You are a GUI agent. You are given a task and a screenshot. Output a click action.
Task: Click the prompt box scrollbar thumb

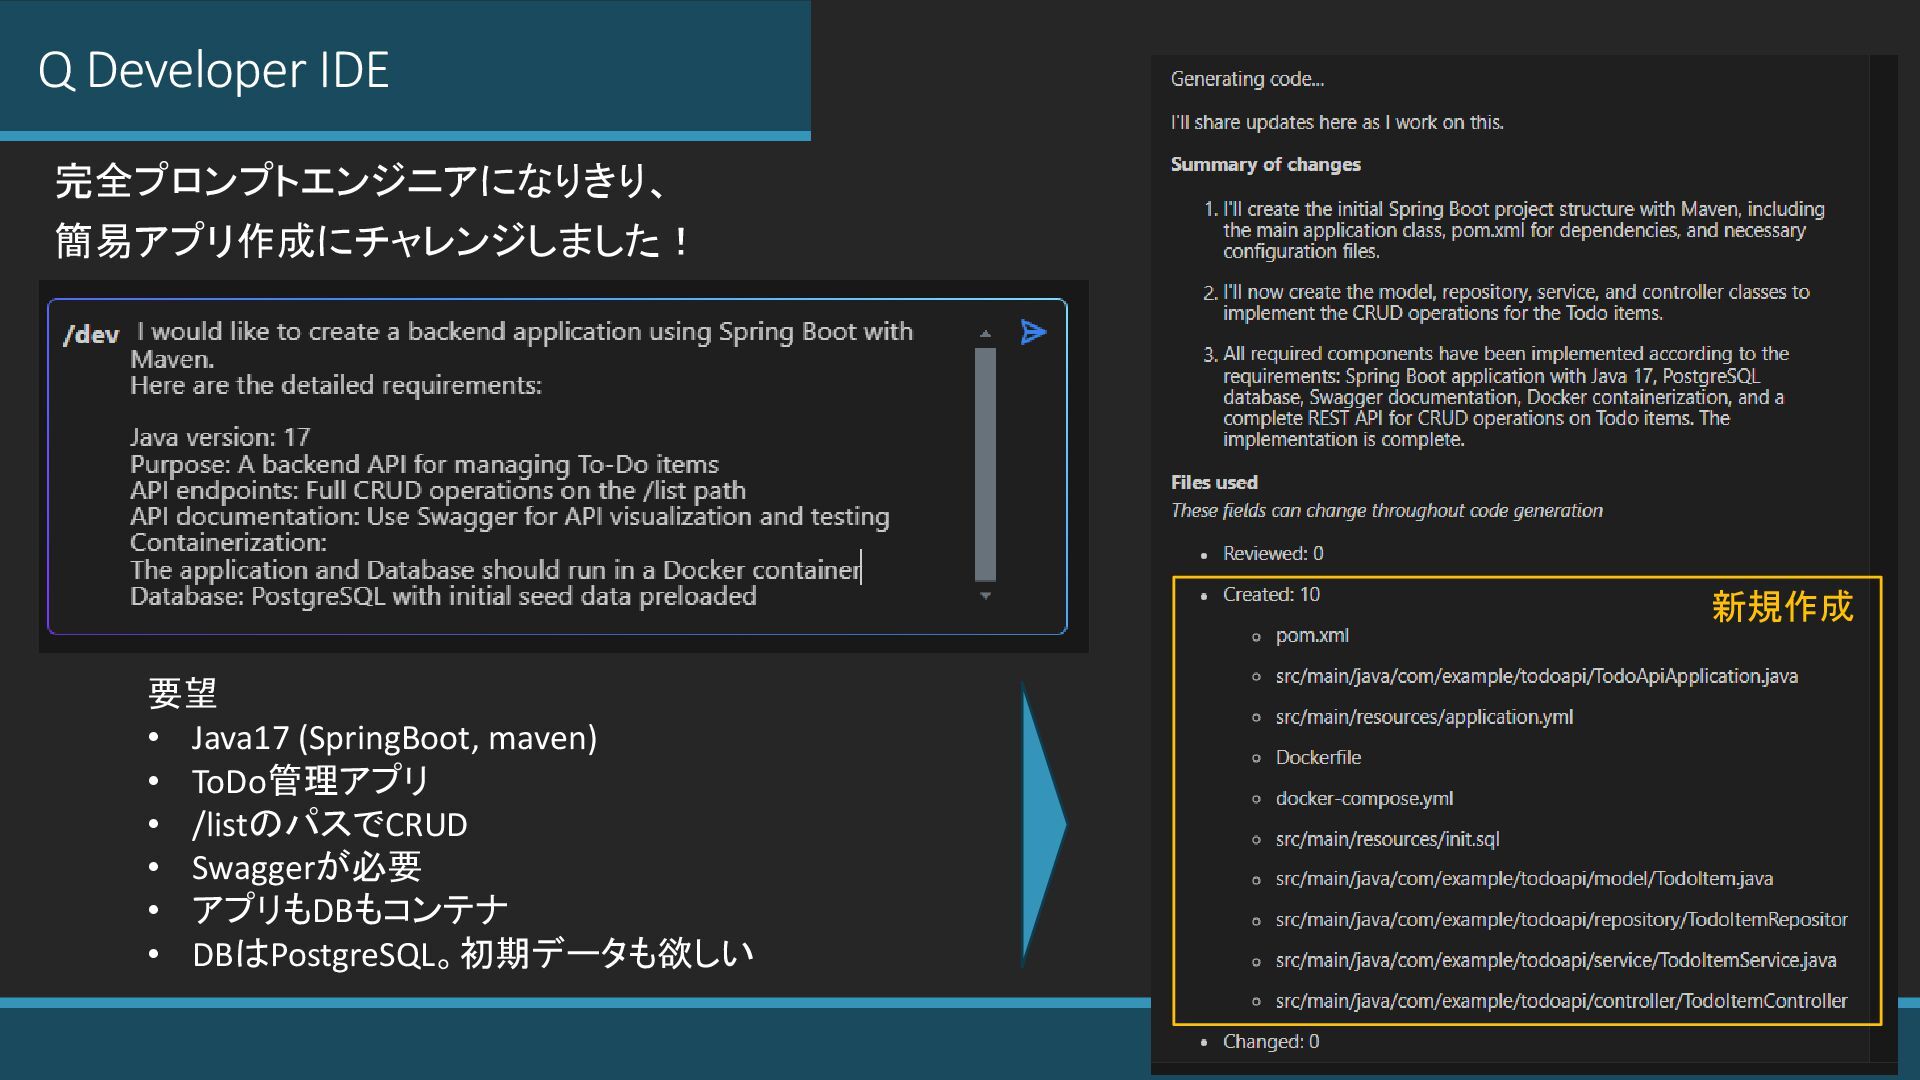[x=985, y=463]
